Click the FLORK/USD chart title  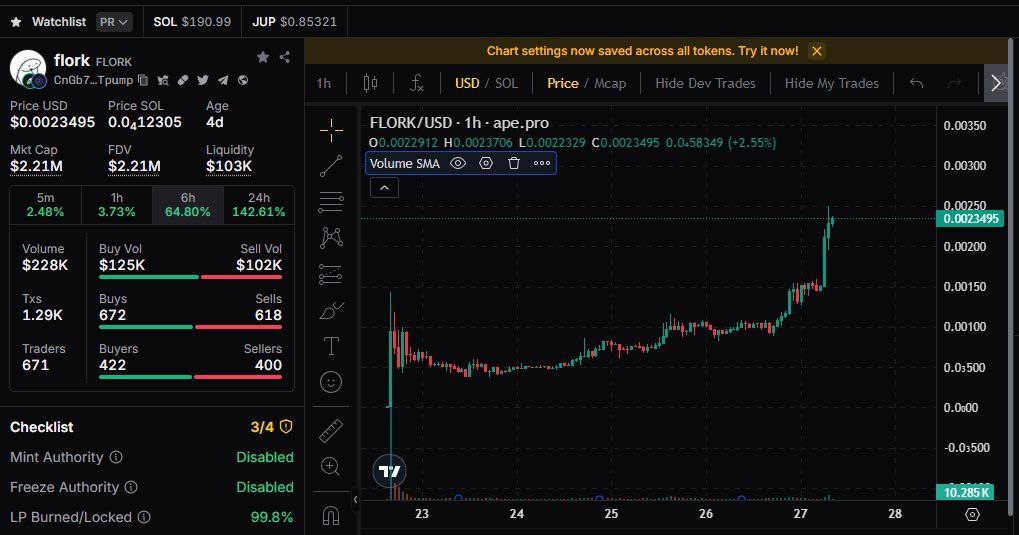459,123
